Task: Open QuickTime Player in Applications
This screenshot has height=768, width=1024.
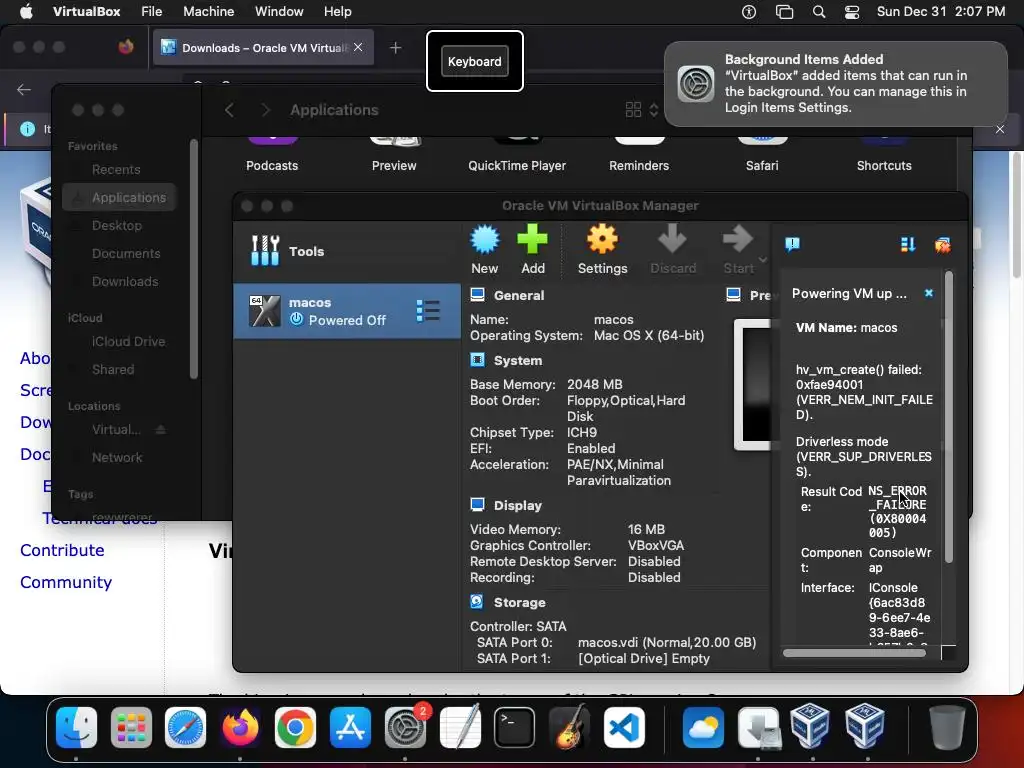Action: tap(517, 154)
